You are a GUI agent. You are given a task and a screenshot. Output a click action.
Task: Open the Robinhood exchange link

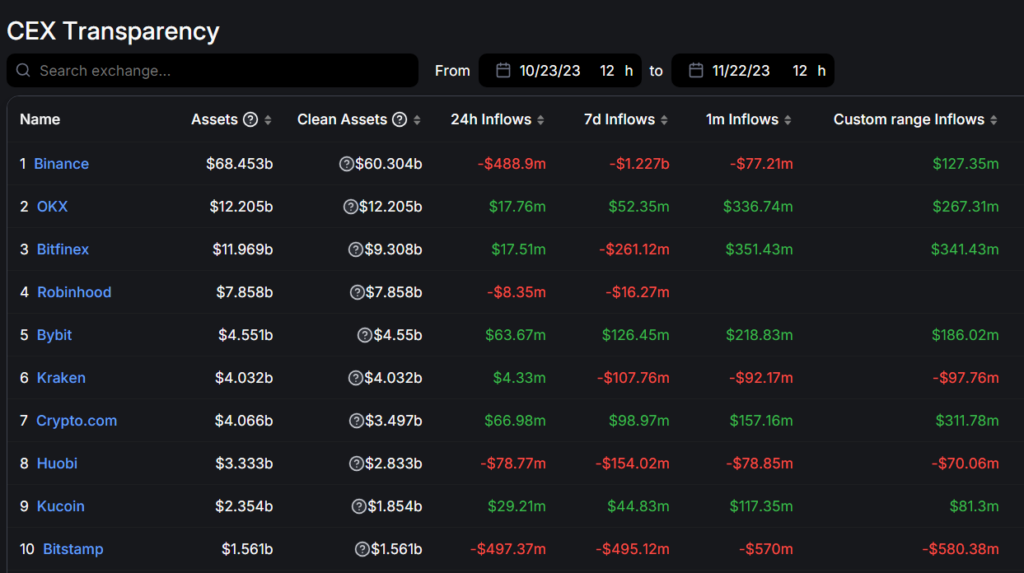coord(74,292)
